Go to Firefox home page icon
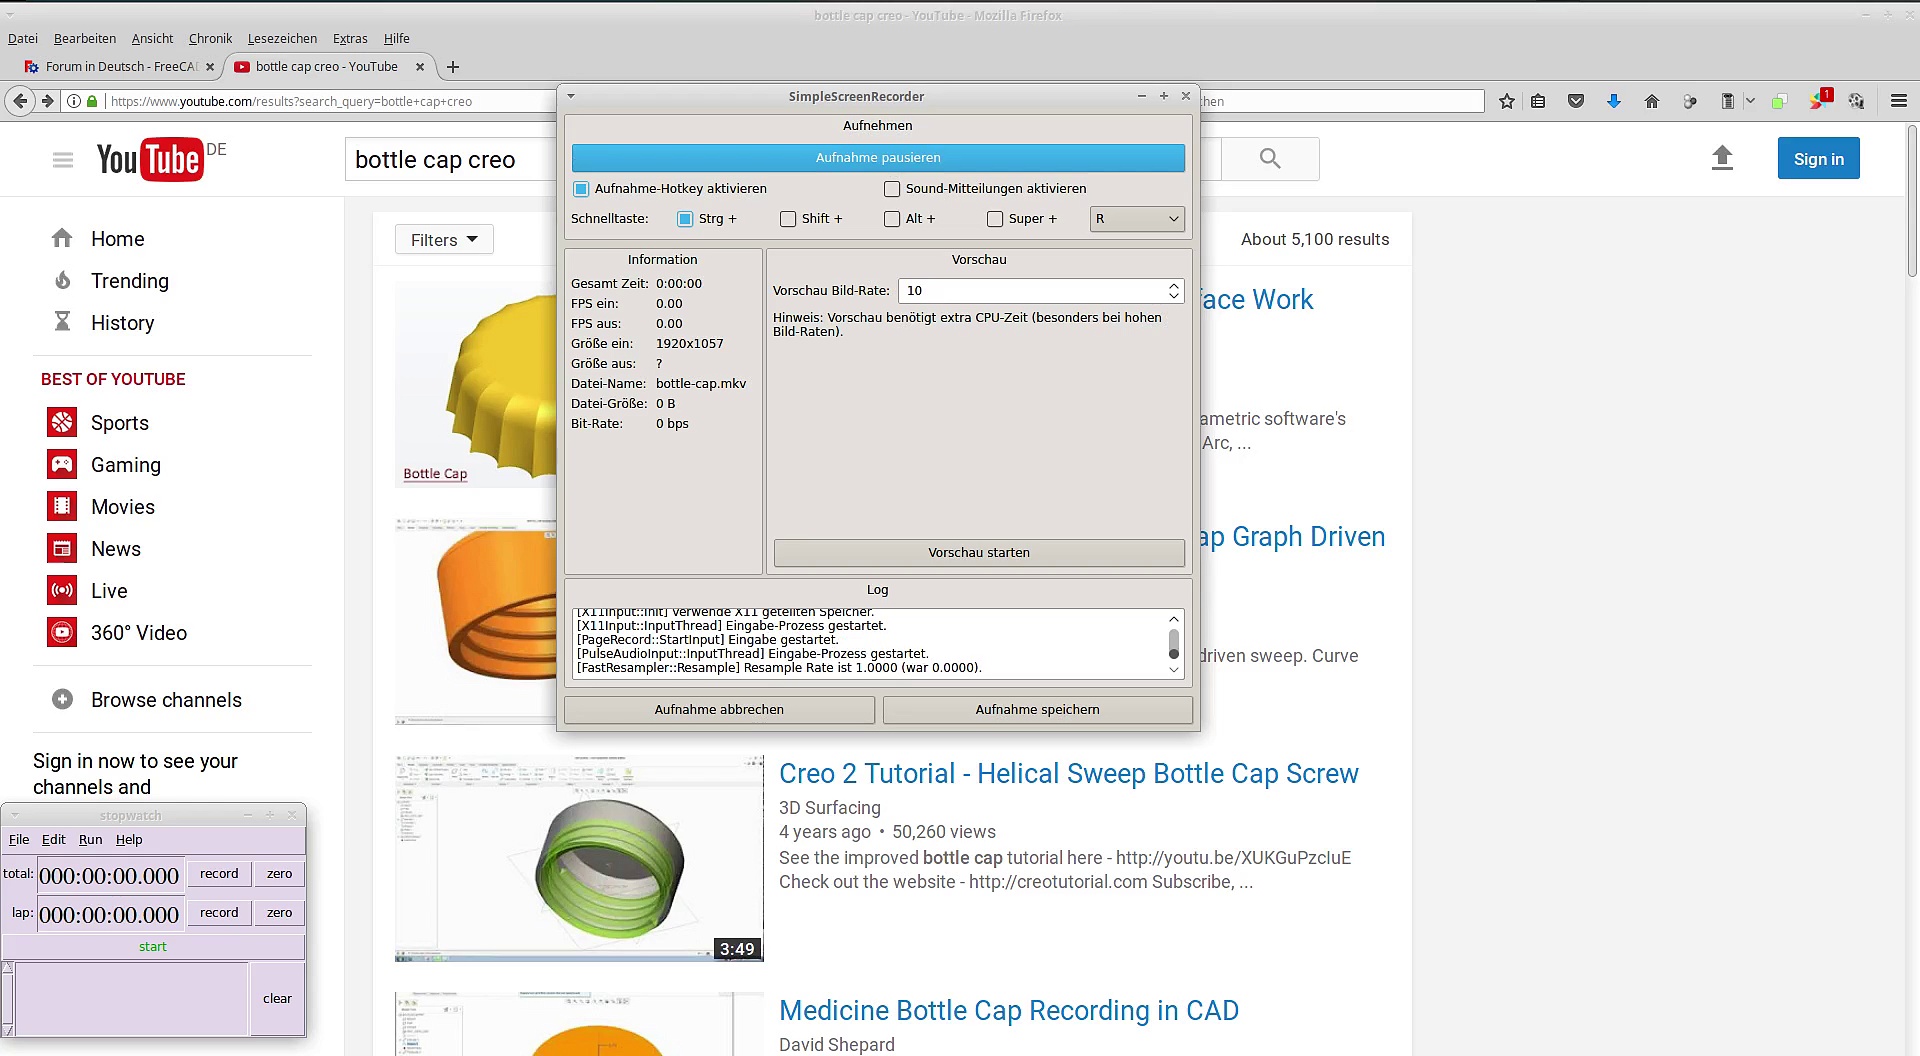This screenshot has width=1920, height=1056. (x=1651, y=101)
